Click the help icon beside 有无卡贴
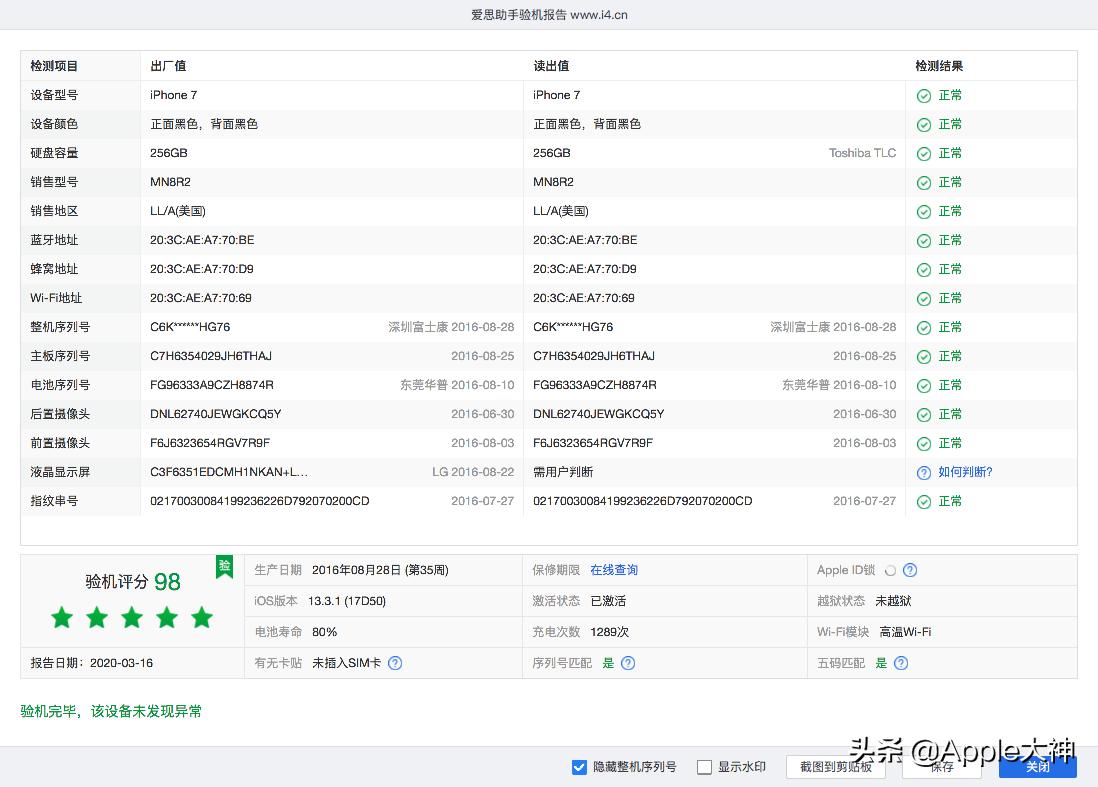Viewport: 1098px width, 787px height. tap(397, 662)
